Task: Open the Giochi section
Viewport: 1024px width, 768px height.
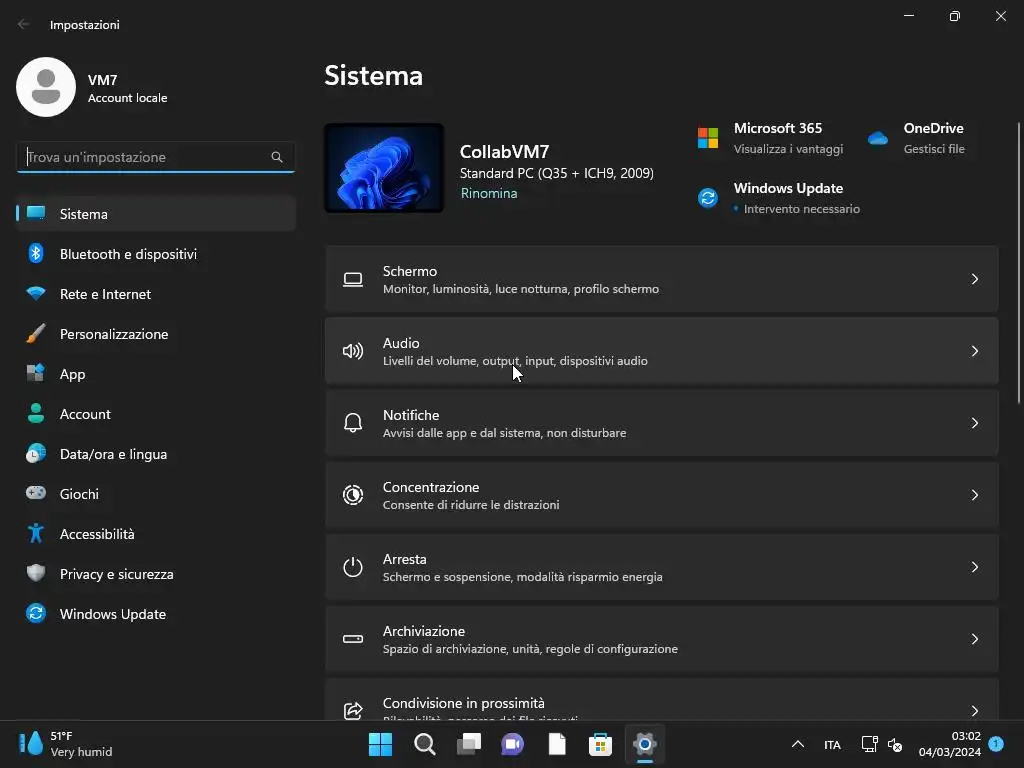Action: 156,494
